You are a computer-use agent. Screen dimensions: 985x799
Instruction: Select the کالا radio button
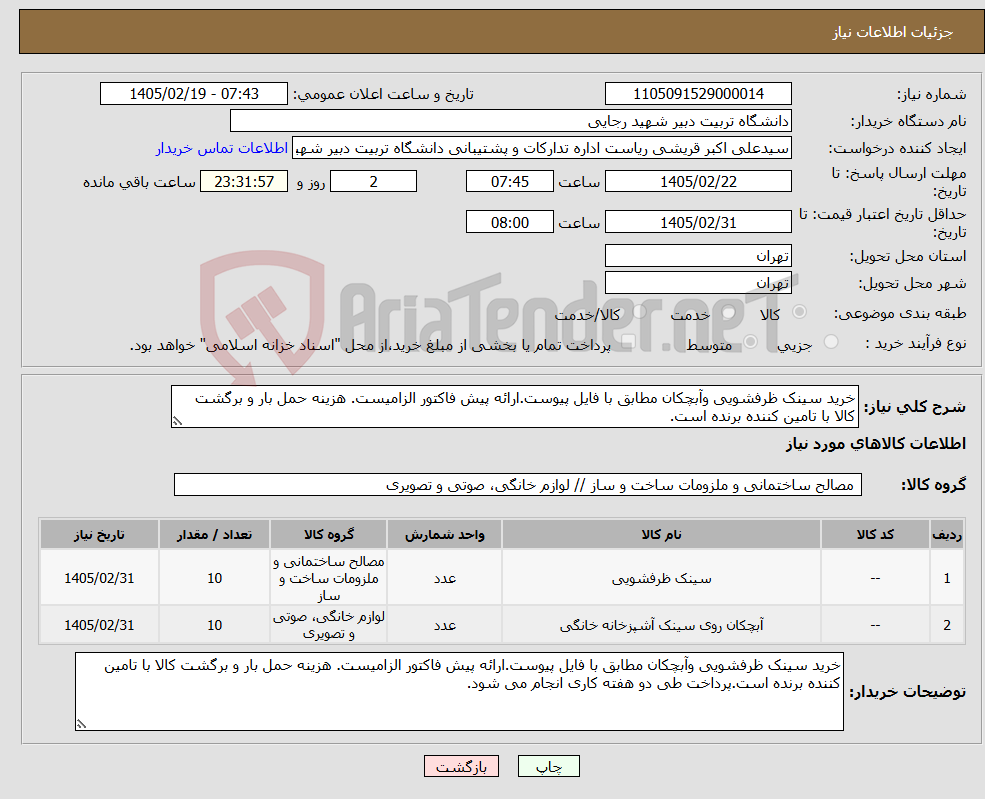800,312
